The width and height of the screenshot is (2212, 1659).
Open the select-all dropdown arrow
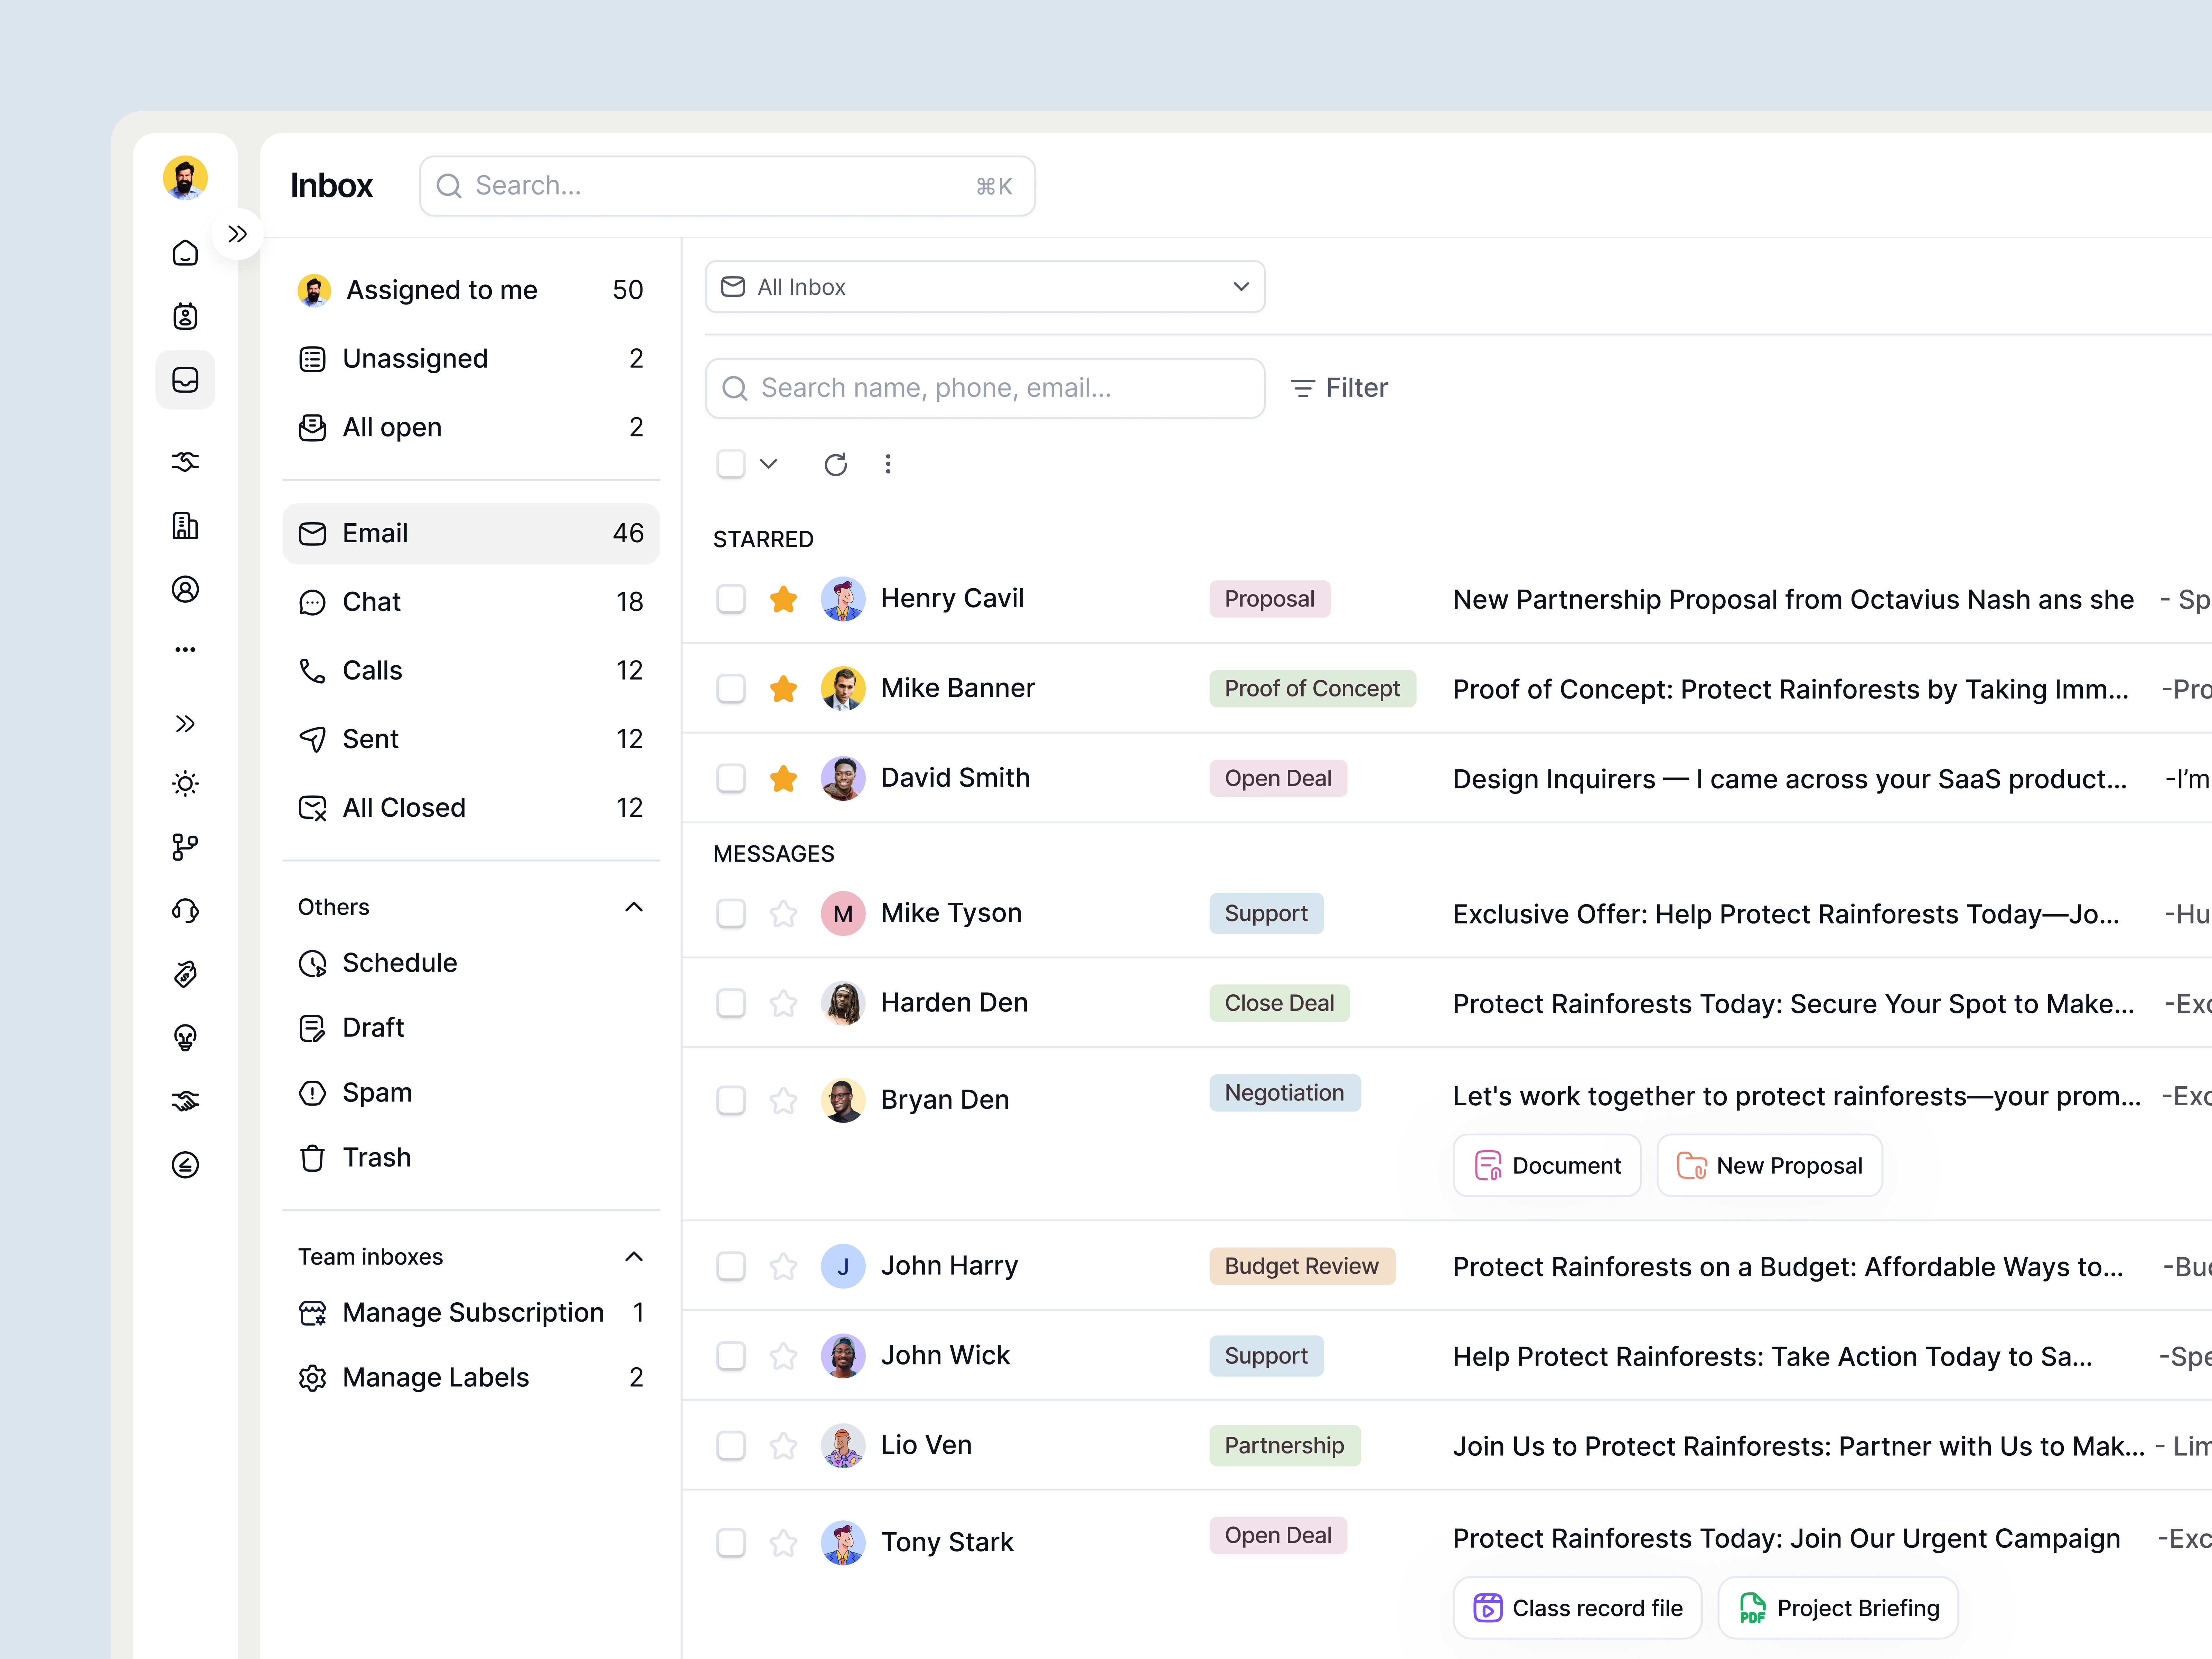pos(768,464)
